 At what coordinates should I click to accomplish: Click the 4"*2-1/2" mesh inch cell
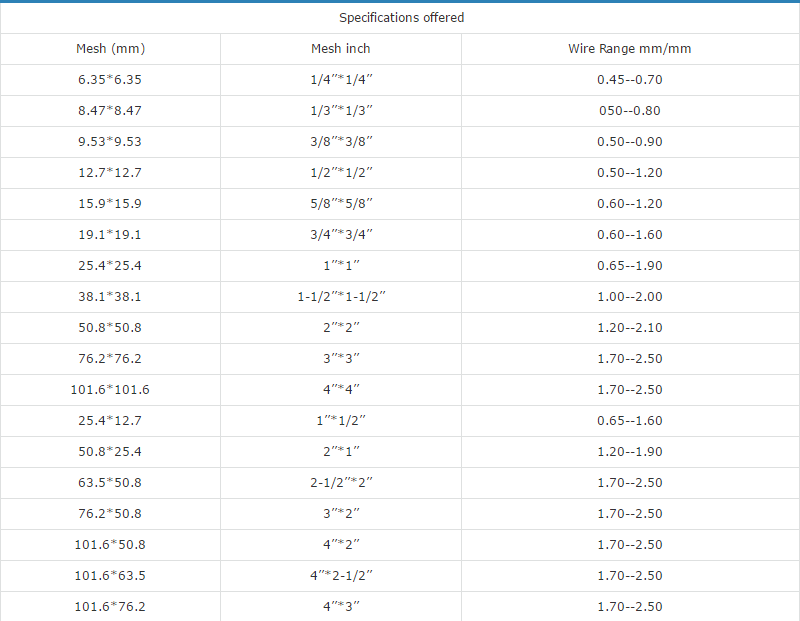339,575
